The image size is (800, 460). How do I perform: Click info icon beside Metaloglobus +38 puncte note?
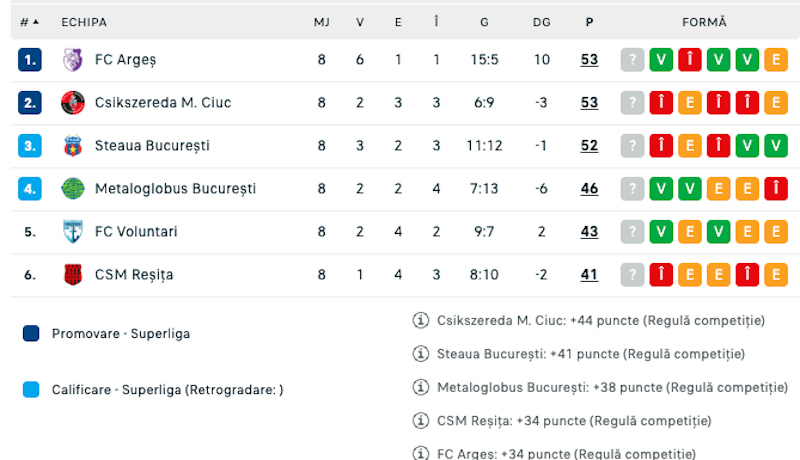click(421, 387)
